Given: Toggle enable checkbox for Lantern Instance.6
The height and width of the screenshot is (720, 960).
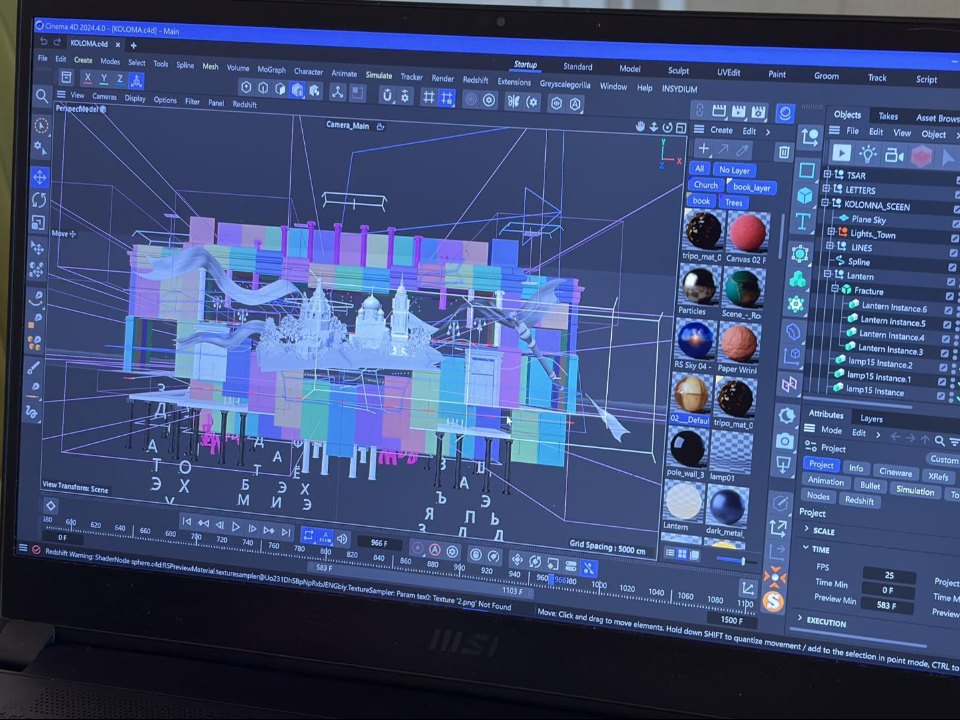Looking at the screenshot, I should click(948, 310).
